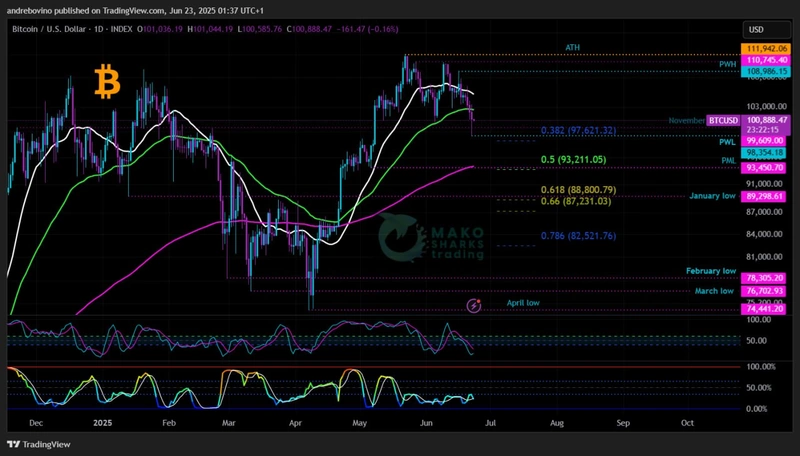The width and height of the screenshot is (800, 456).
Task: Click the Jul marker on time axis
Action: (491, 423)
